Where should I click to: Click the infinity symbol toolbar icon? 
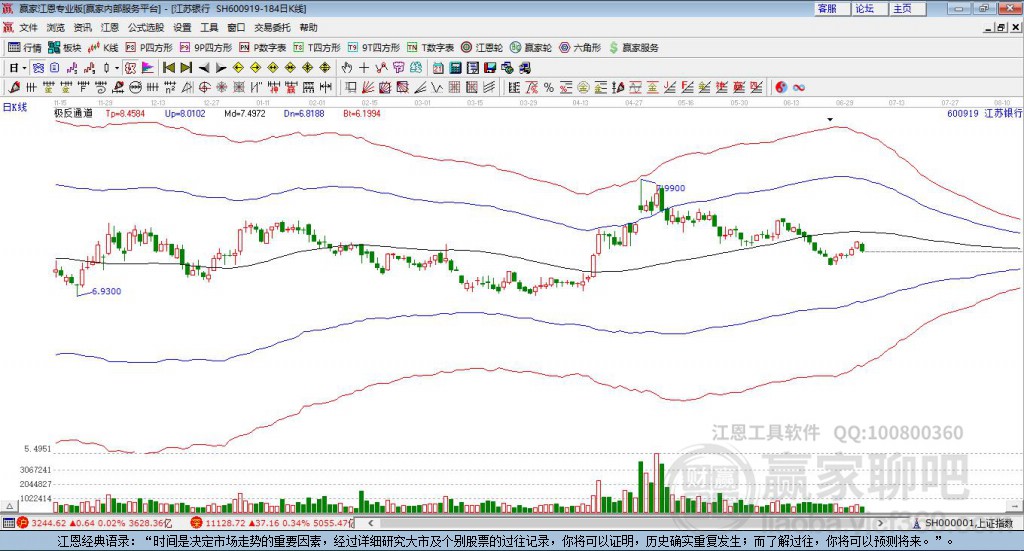799,87
